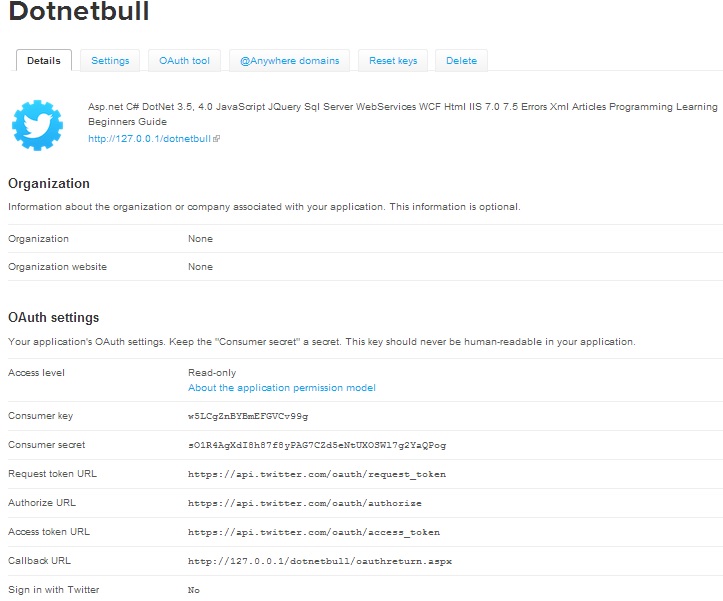Click the Request token URL label
This screenshot has height=601, width=723.
pyautogui.click(x=53, y=474)
